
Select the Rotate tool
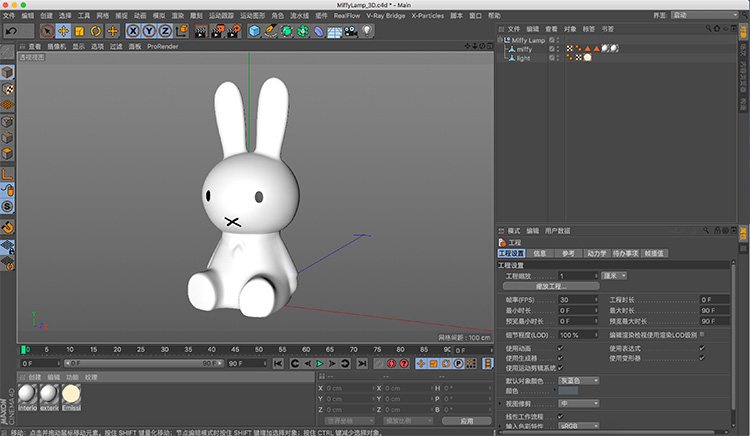[x=96, y=31]
